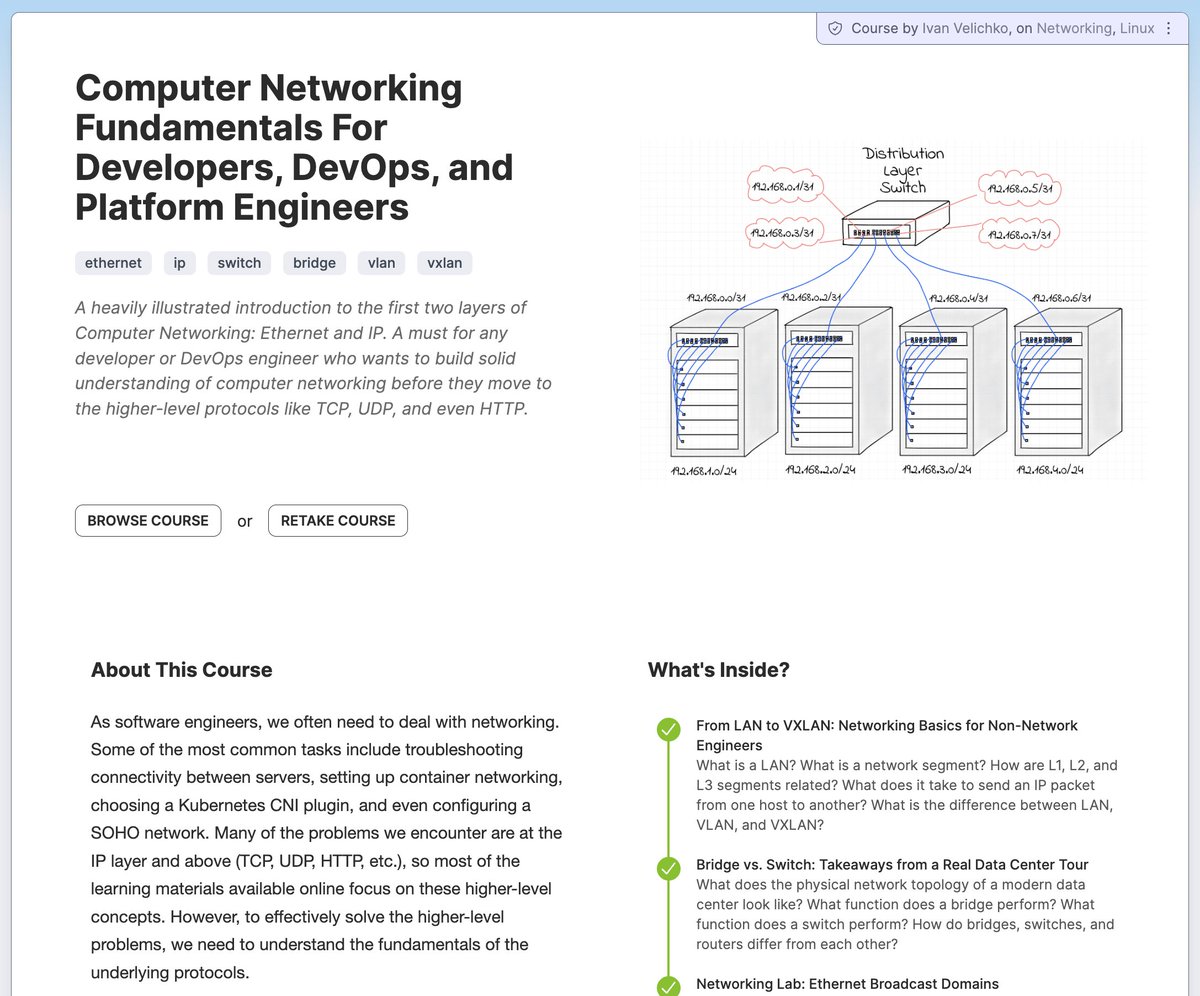
Task: Click the 'What is a LAN?' lesson description
Action: point(907,795)
